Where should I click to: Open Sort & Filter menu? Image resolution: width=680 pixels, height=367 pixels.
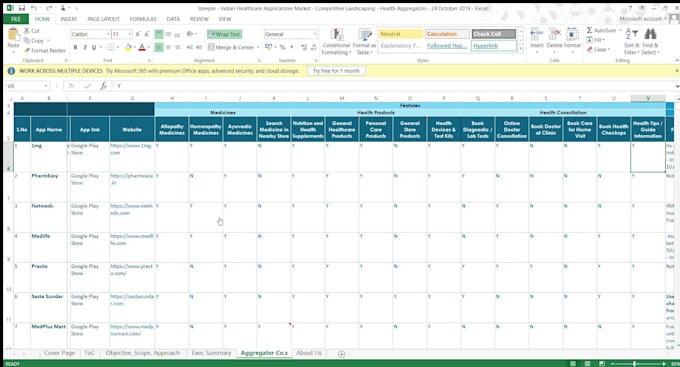(x=631, y=42)
